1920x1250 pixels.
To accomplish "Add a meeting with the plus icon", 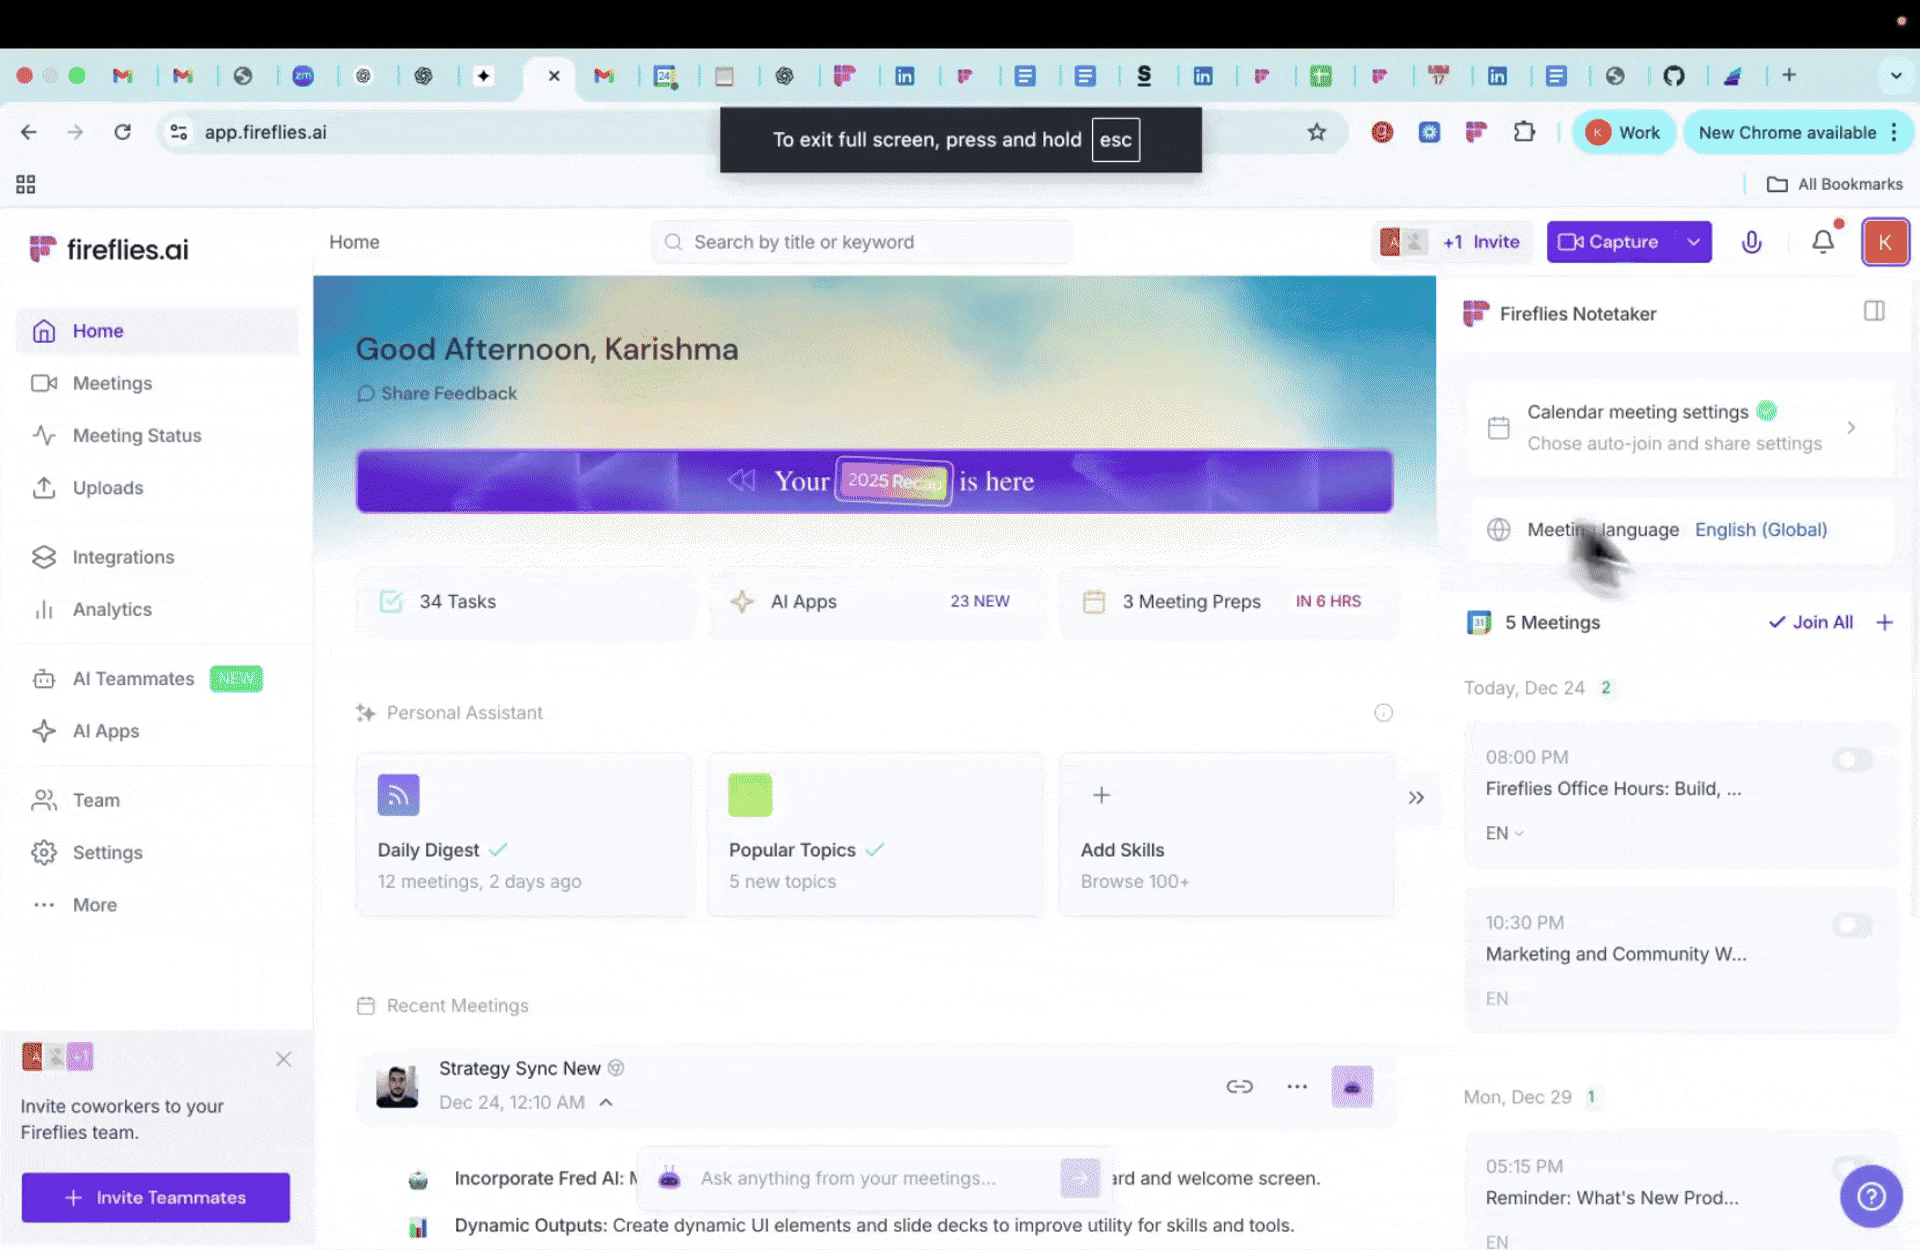I will (1884, 622).
